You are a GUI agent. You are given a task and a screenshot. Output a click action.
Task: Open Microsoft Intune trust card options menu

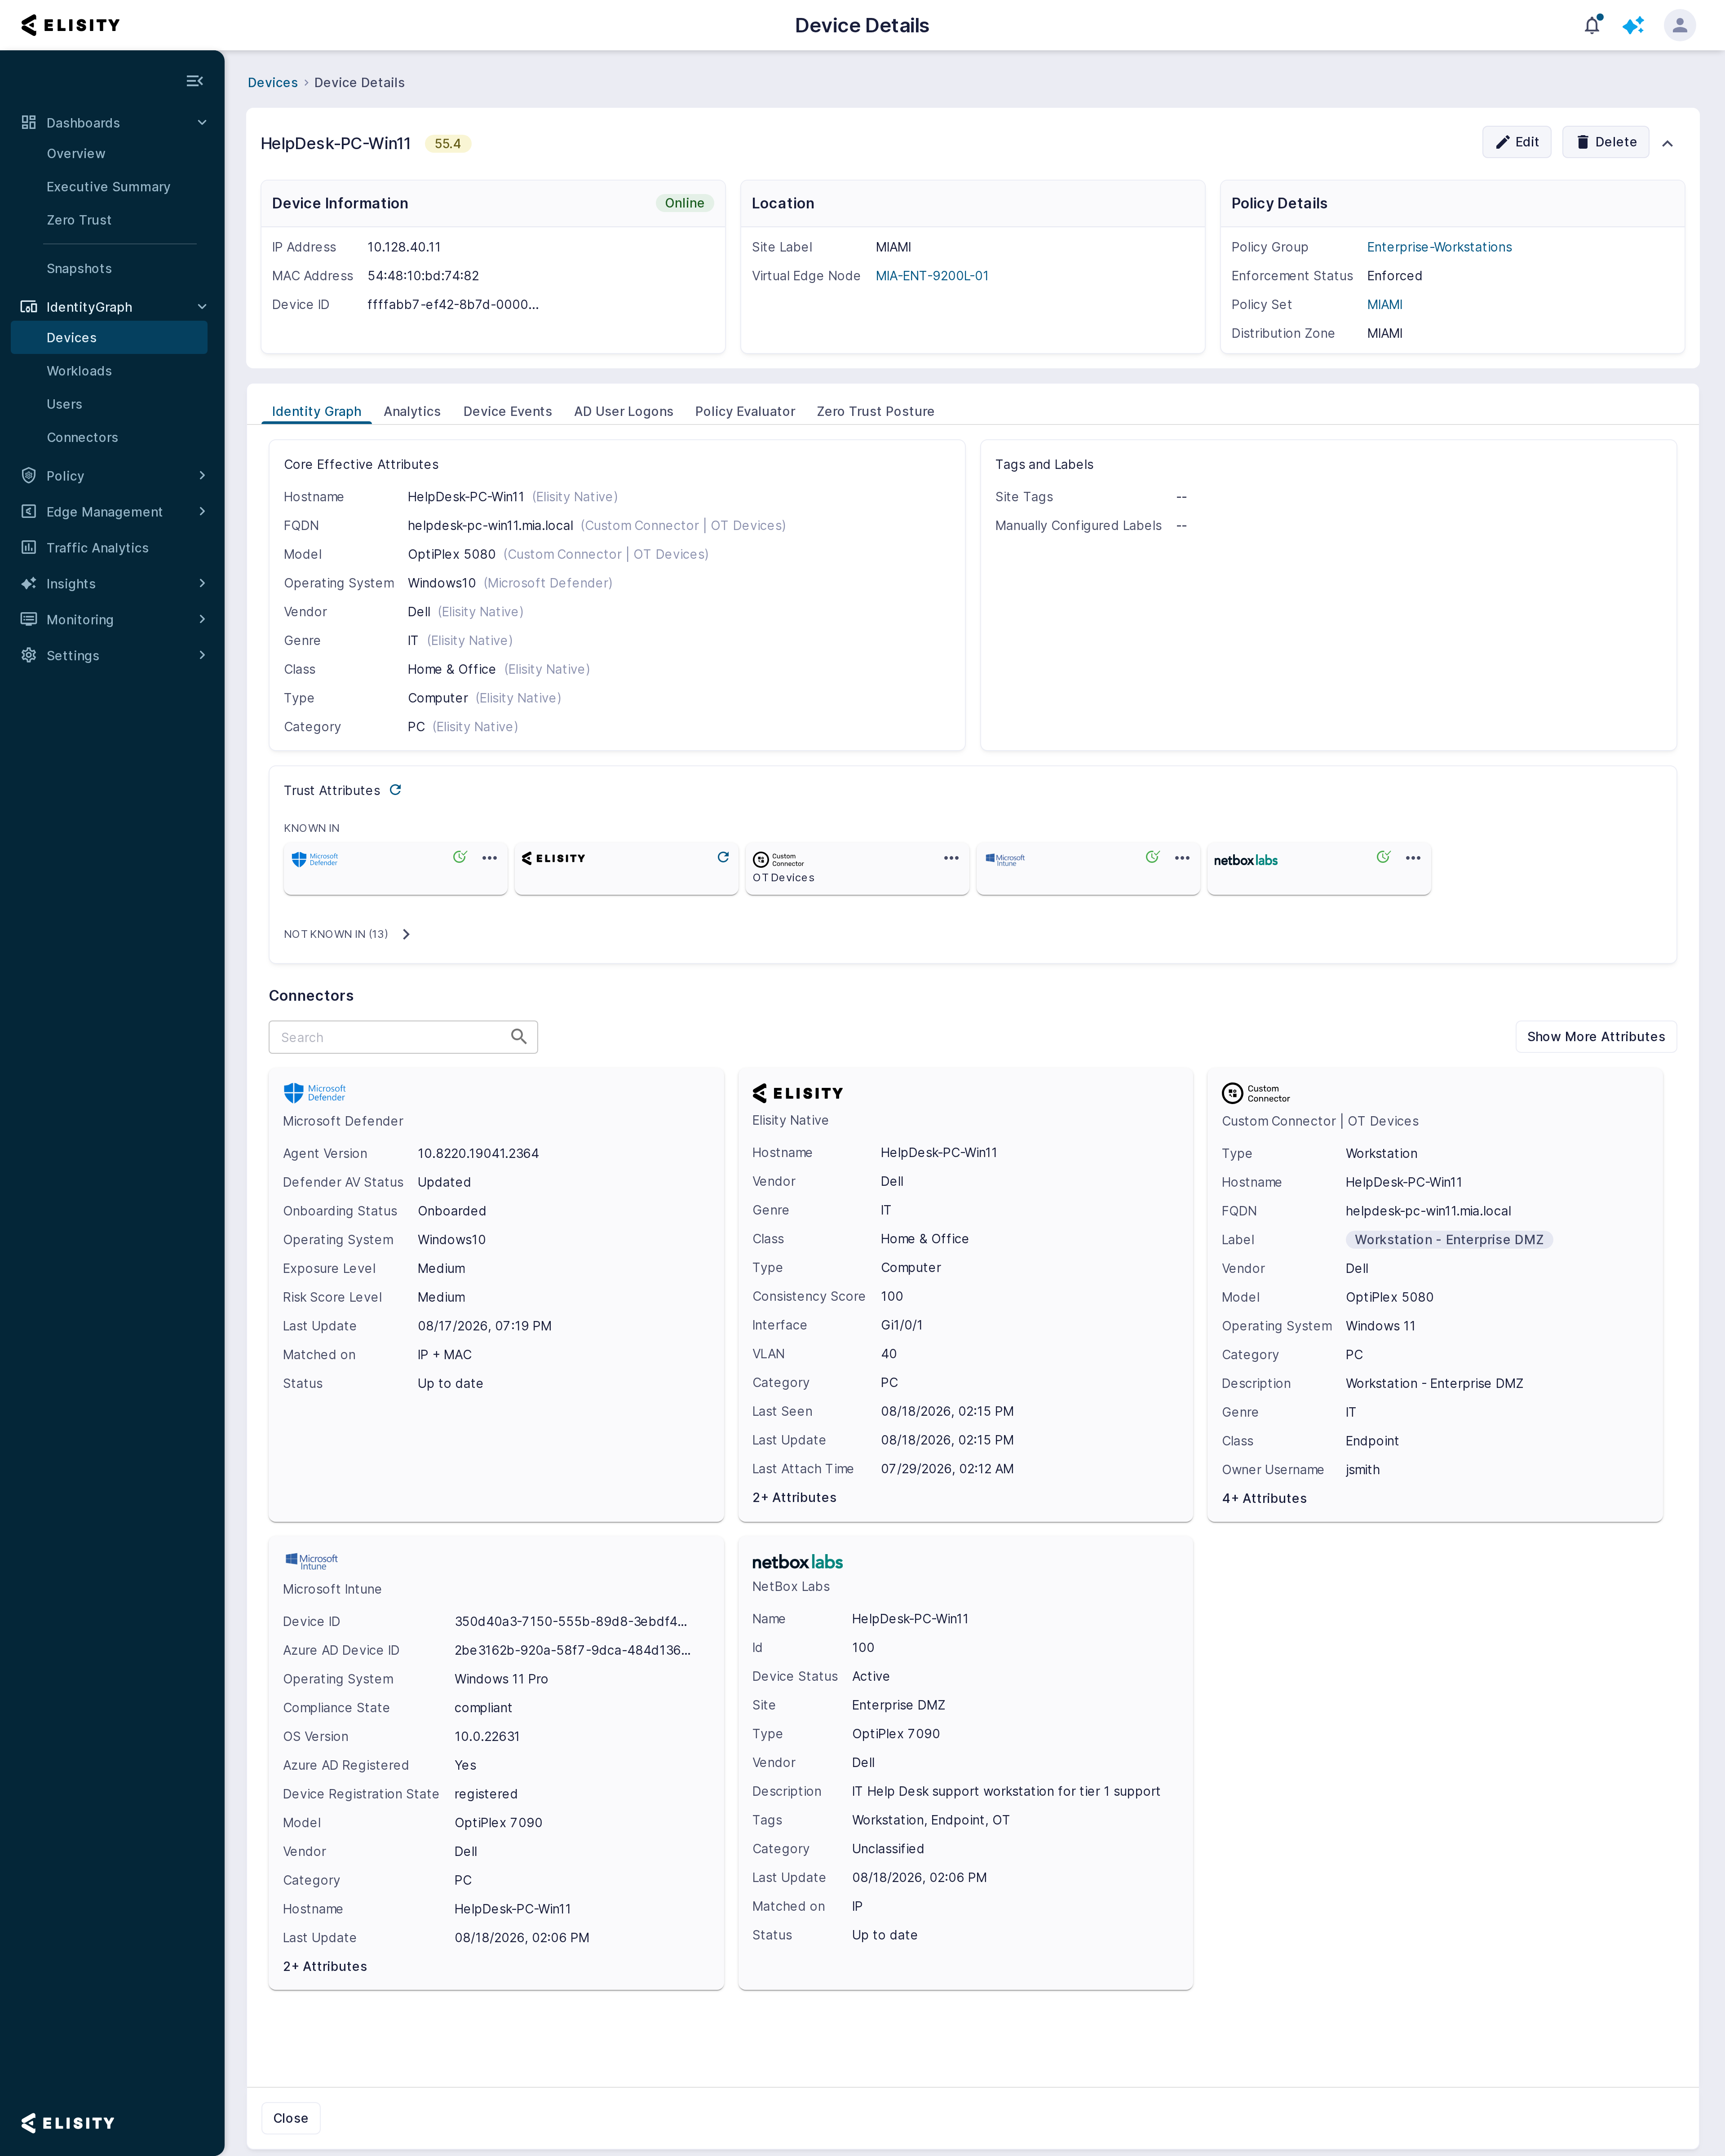[x=1182, y=858]
